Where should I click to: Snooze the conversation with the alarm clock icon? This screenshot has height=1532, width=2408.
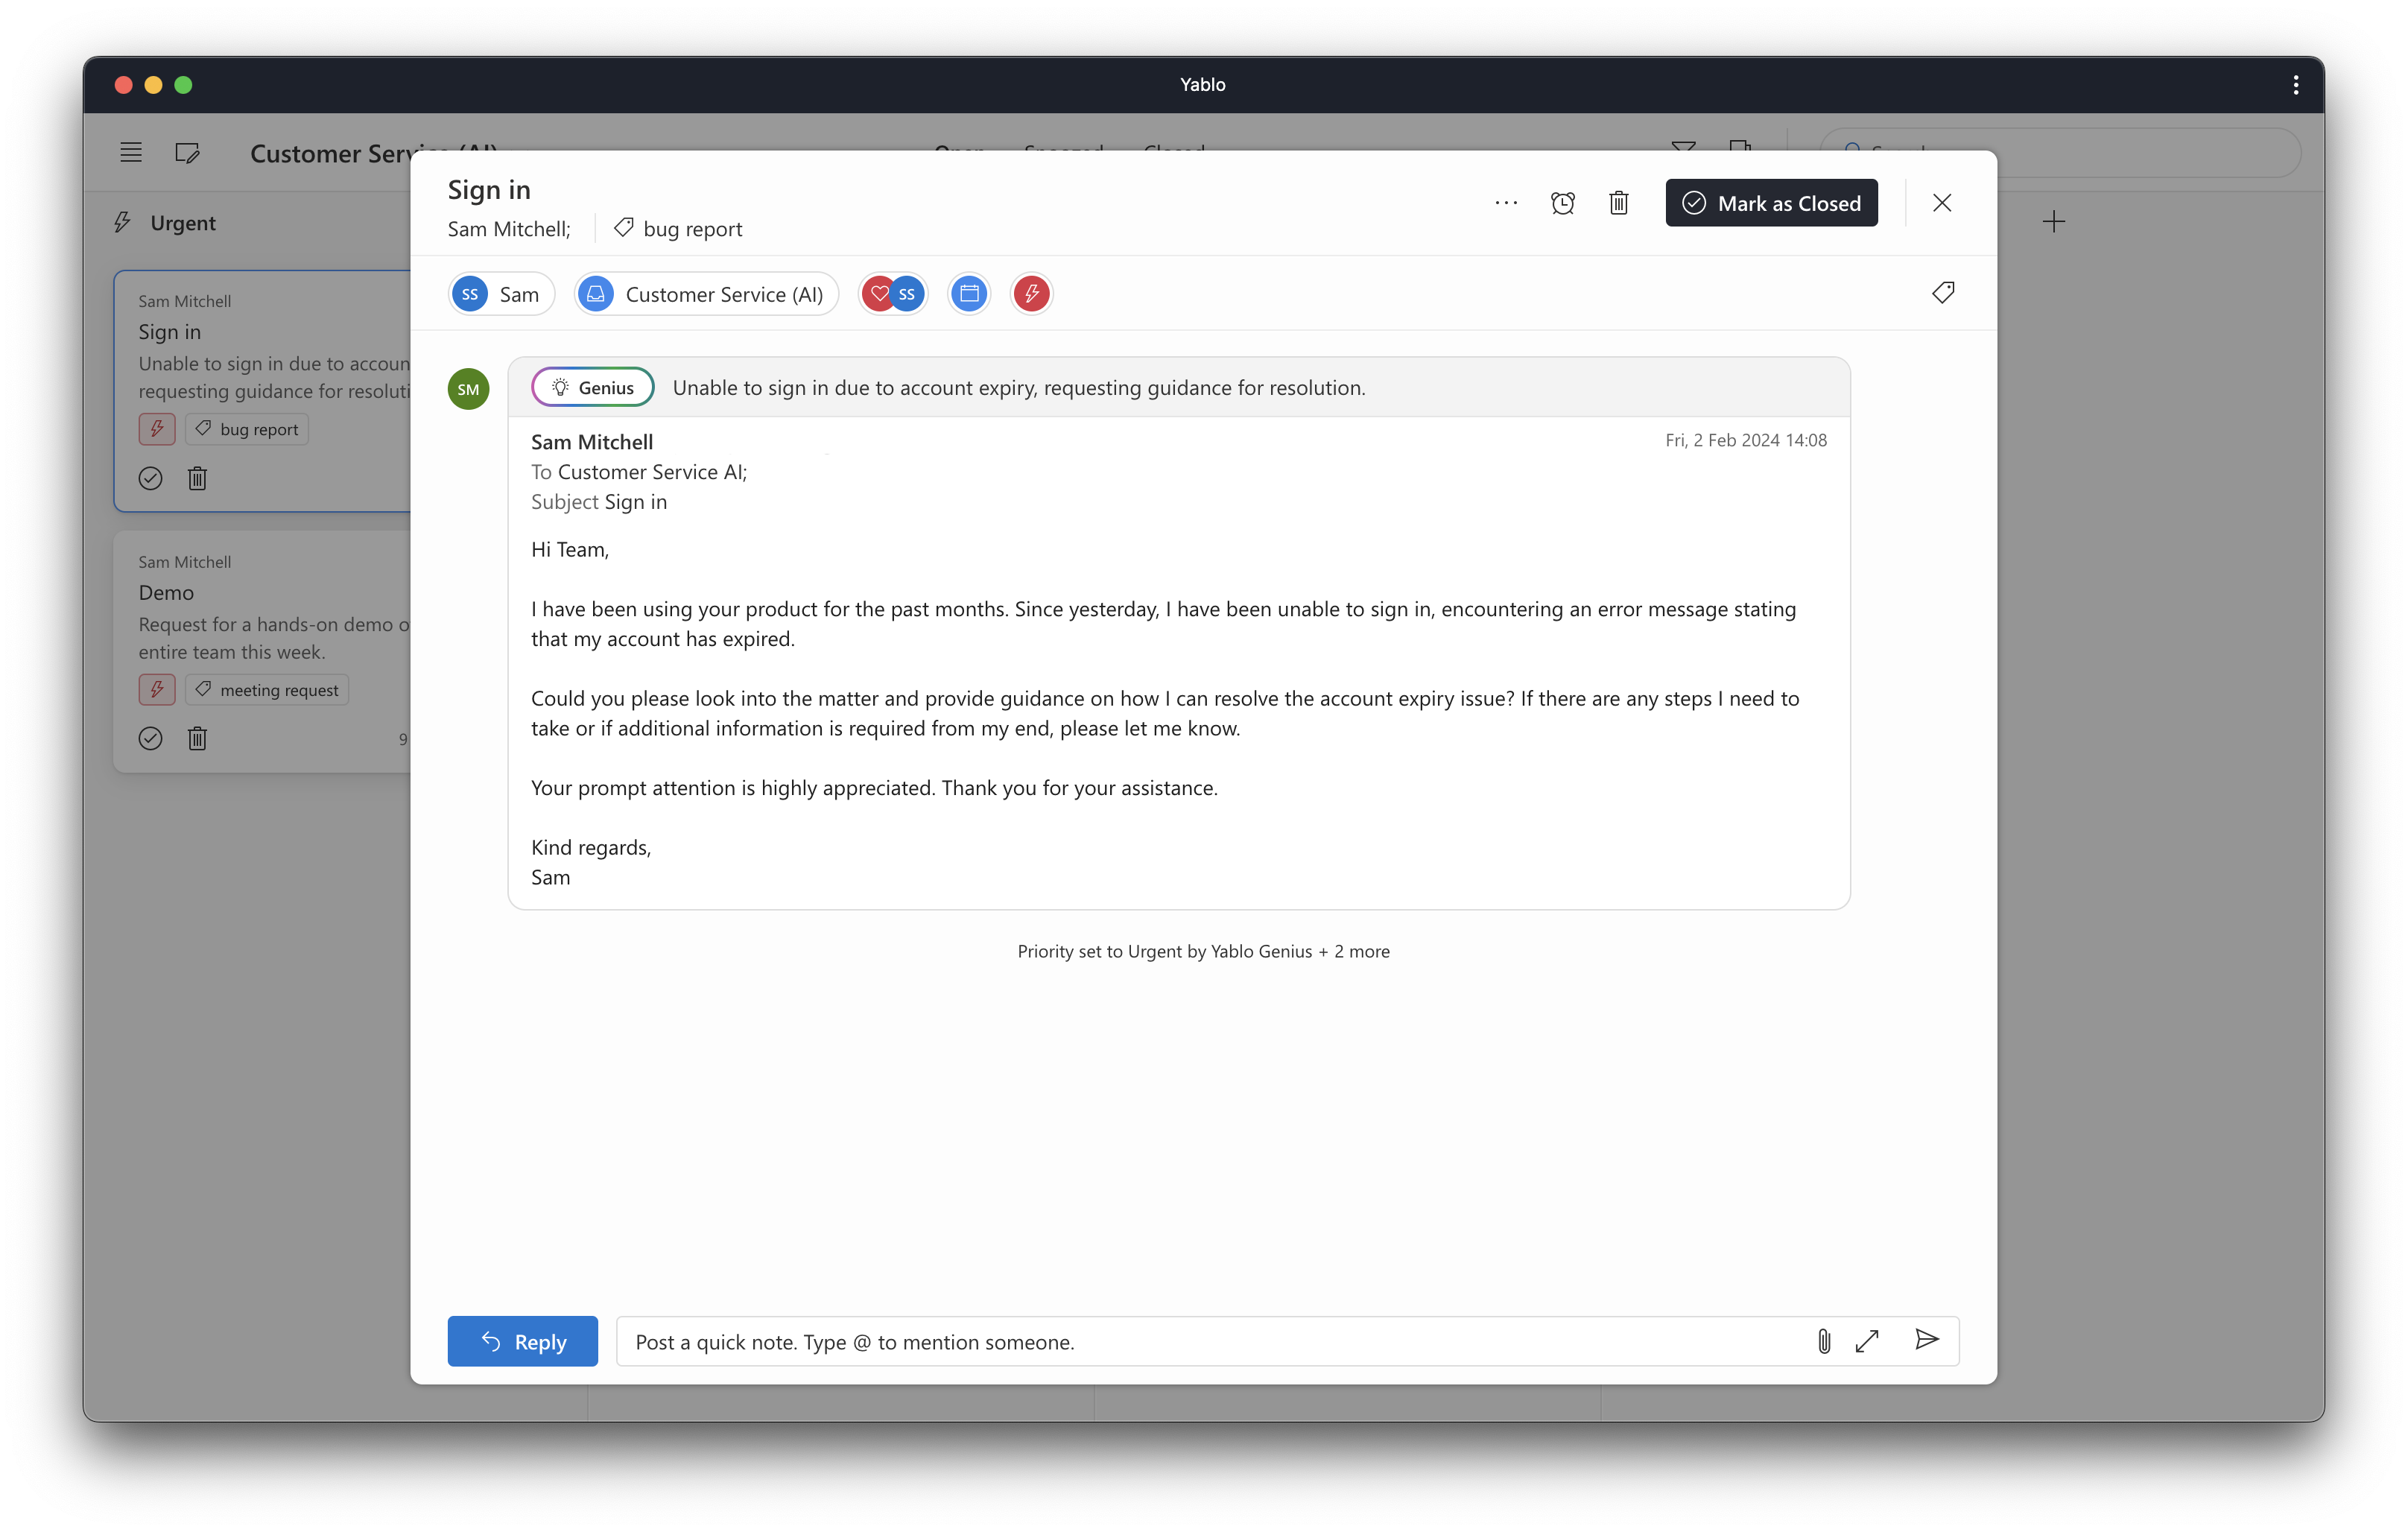coord(1563,203)
